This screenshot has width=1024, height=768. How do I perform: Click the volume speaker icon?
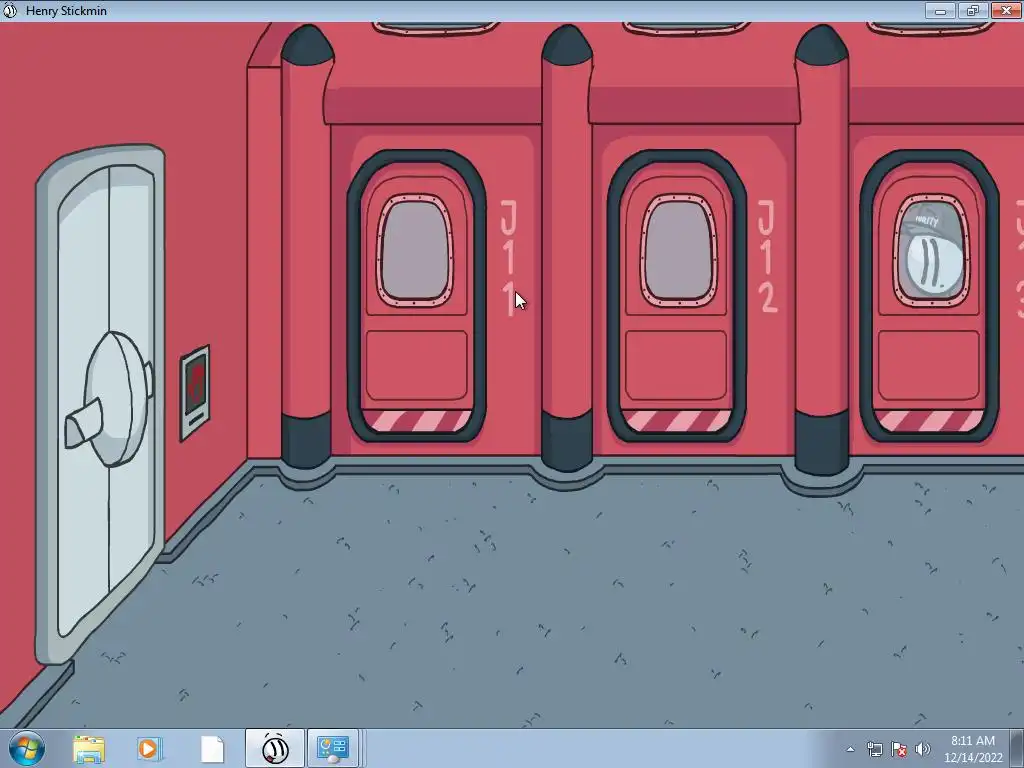(x=922, y=749)
